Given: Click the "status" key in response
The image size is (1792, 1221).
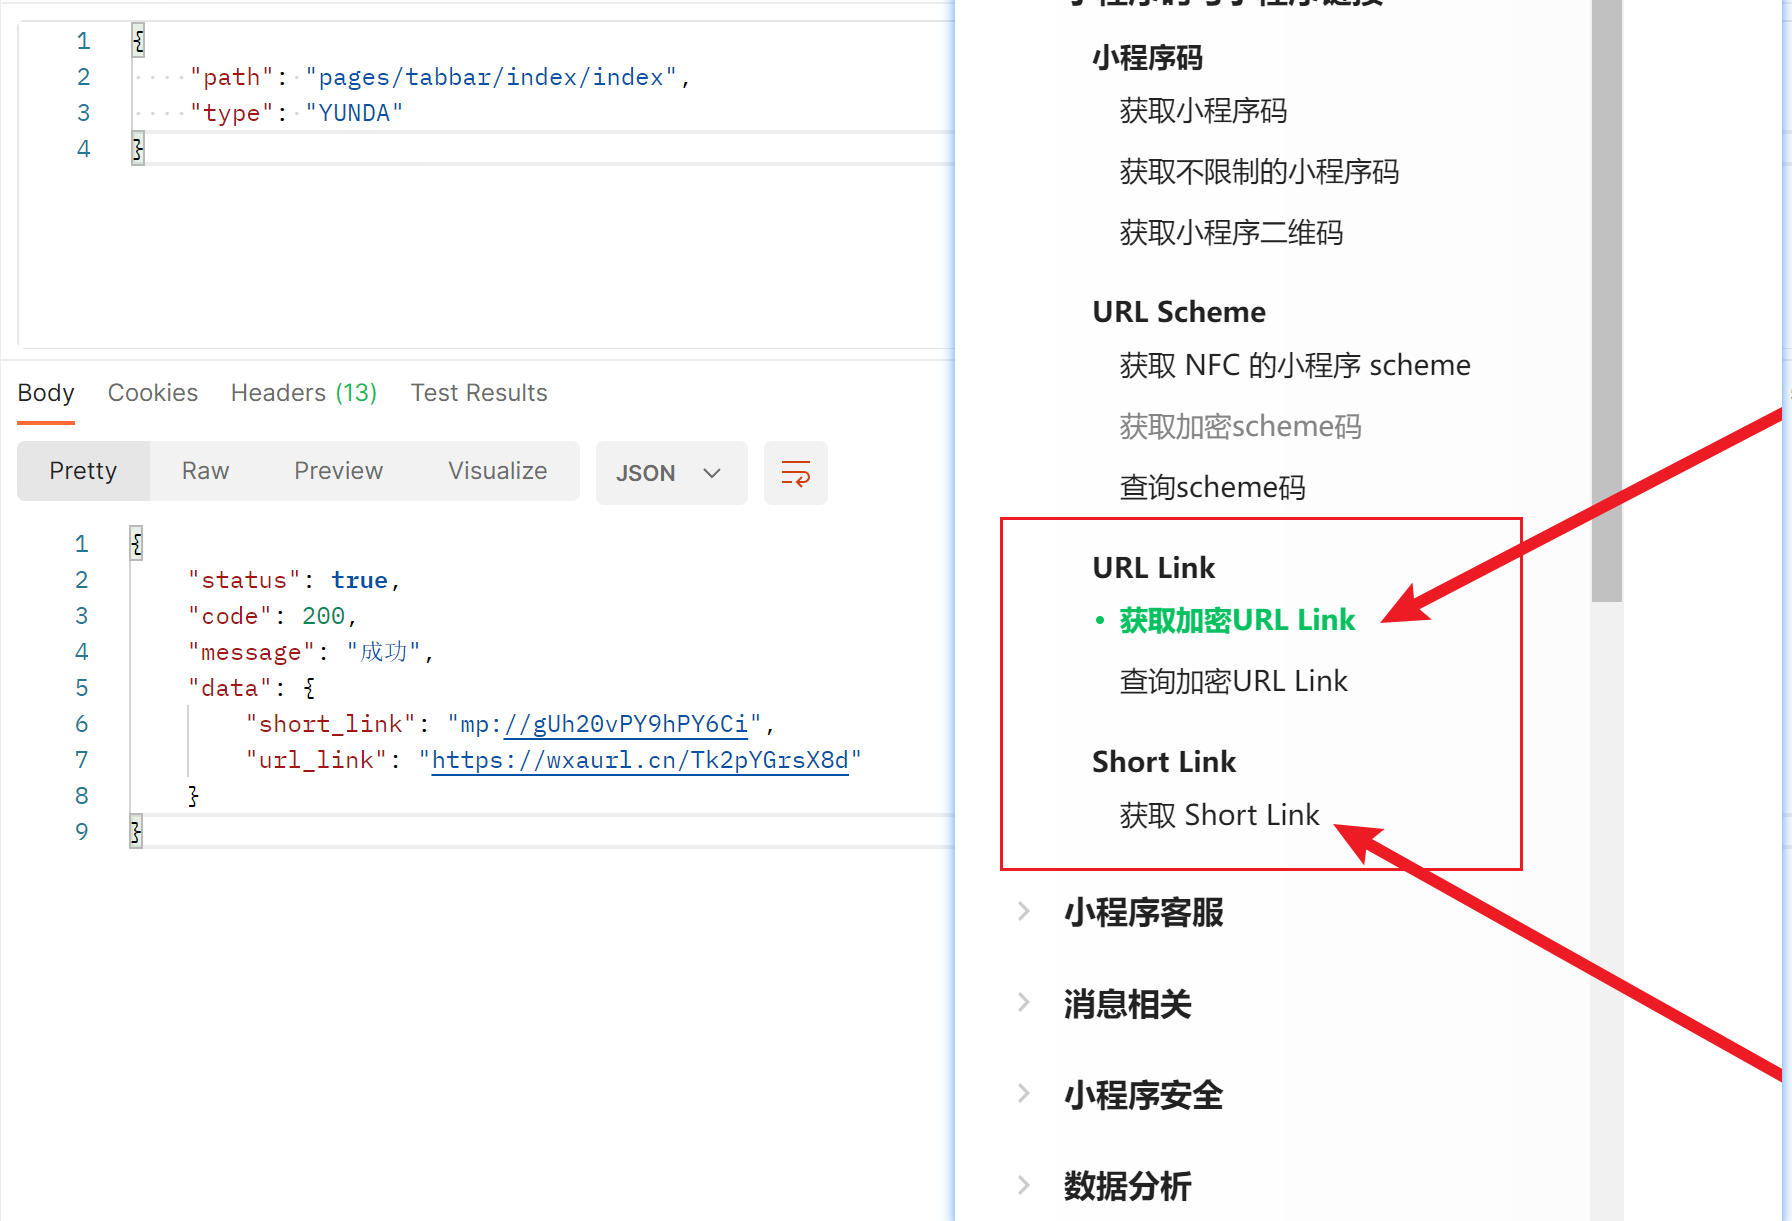Looking at the screenshot, I should click(x=245, y=580).
